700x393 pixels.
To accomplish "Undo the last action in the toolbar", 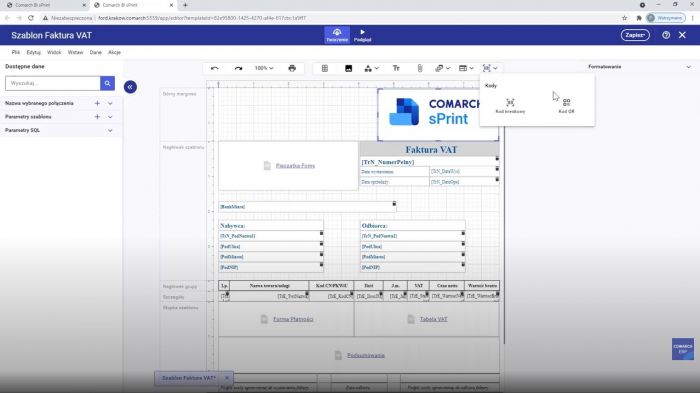I will click(215, 68).
